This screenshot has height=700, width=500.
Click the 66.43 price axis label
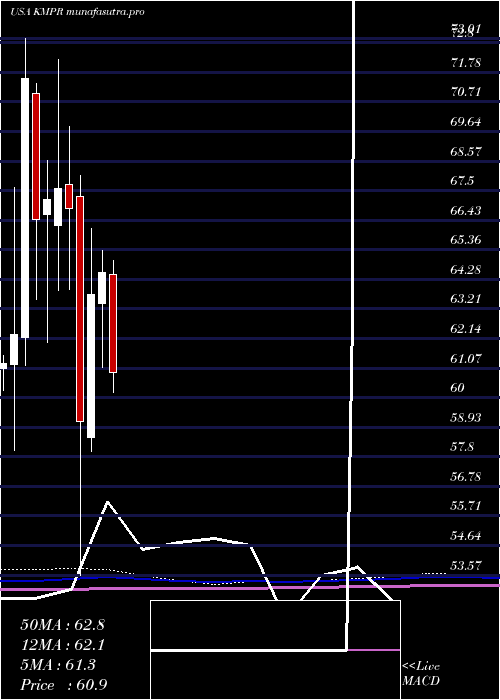pyautogui.click(x=466, y=210)
